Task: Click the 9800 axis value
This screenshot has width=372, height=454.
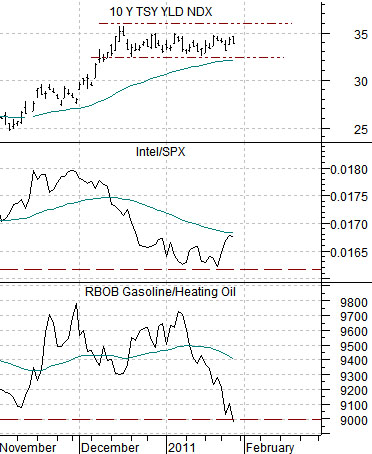Action: [354, 303]
